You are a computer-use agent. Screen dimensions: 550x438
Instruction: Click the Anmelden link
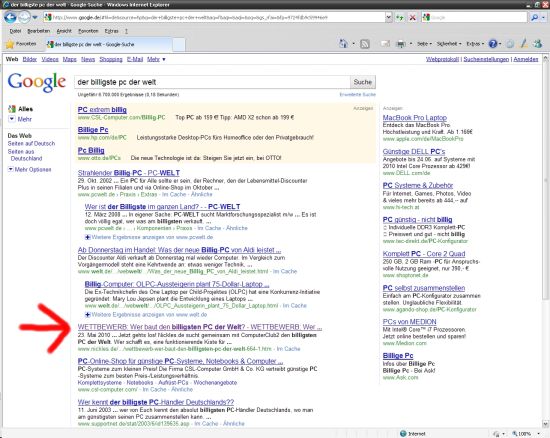click(526, 59)
